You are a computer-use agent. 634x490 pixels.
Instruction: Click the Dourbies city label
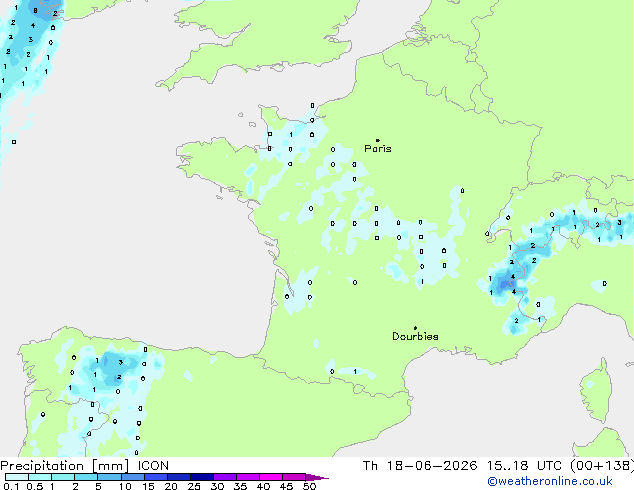click(415, 336)
